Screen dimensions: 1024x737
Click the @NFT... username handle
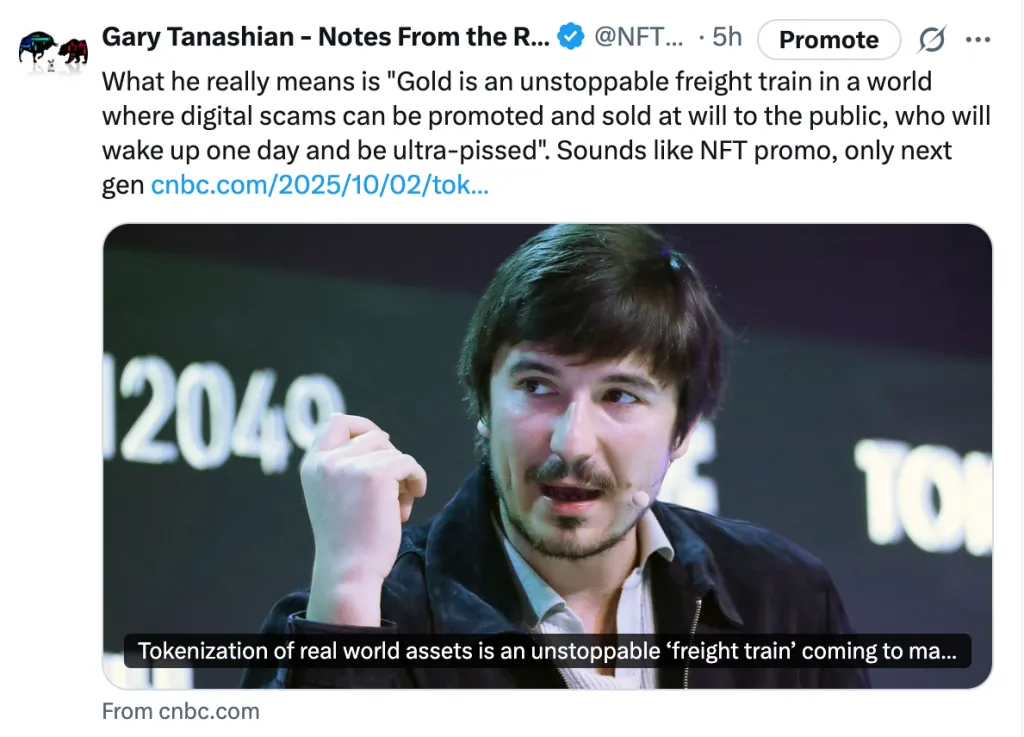click(x=639, y=38)
